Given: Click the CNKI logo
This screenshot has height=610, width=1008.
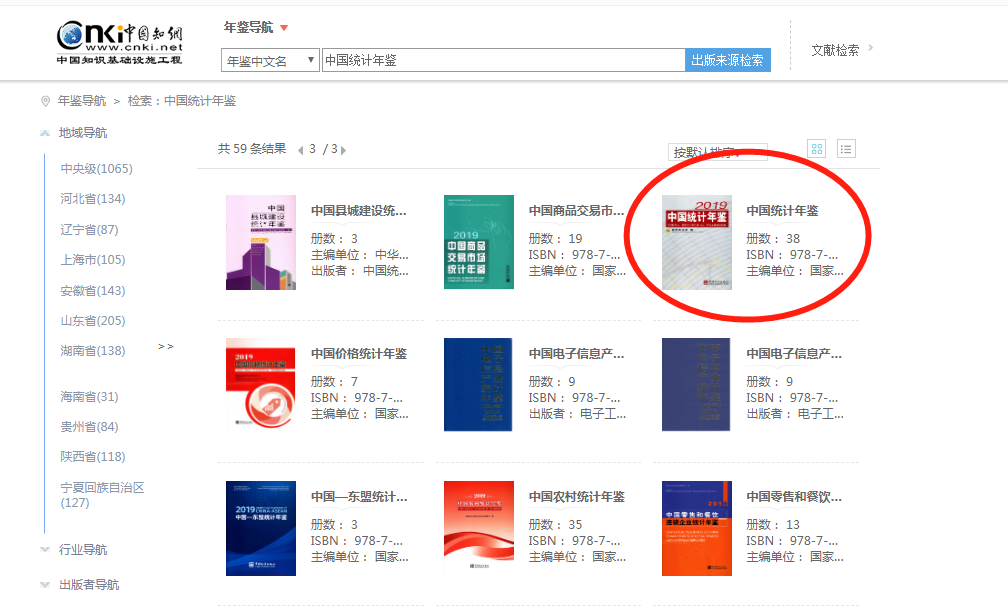Looking at the screenshot, I should [x=120, y=42].
